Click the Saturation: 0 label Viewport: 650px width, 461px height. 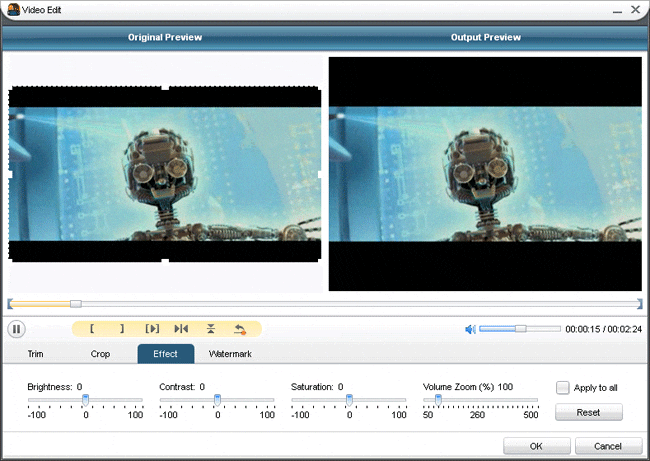coord(317,387)
